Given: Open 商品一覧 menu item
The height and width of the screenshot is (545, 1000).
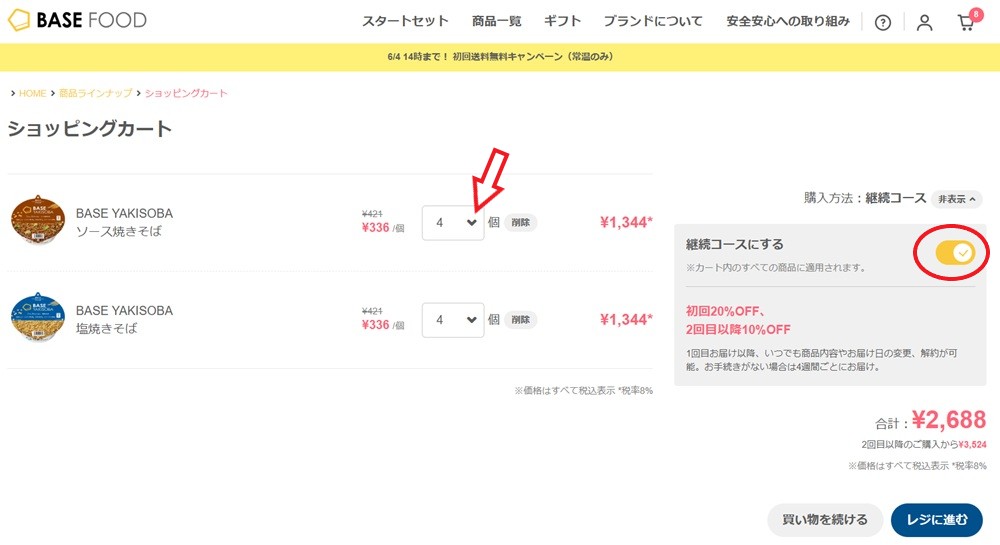Looking at the screenshot, I should coord(496,21).
